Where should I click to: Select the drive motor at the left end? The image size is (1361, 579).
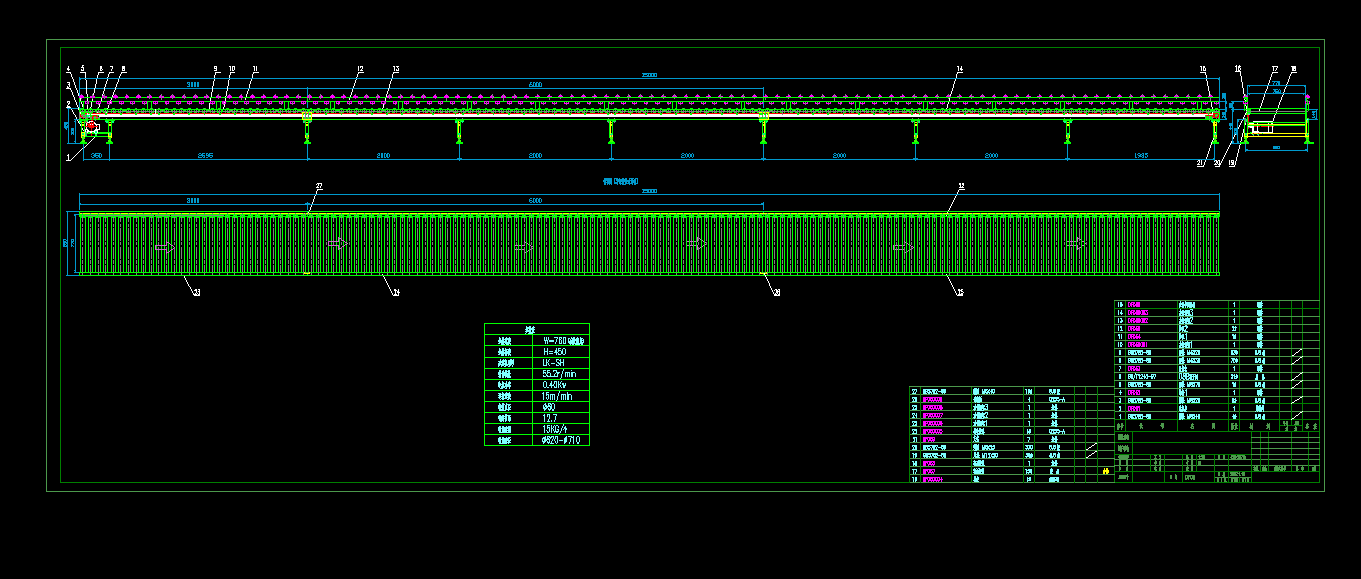tap(91, 126)
